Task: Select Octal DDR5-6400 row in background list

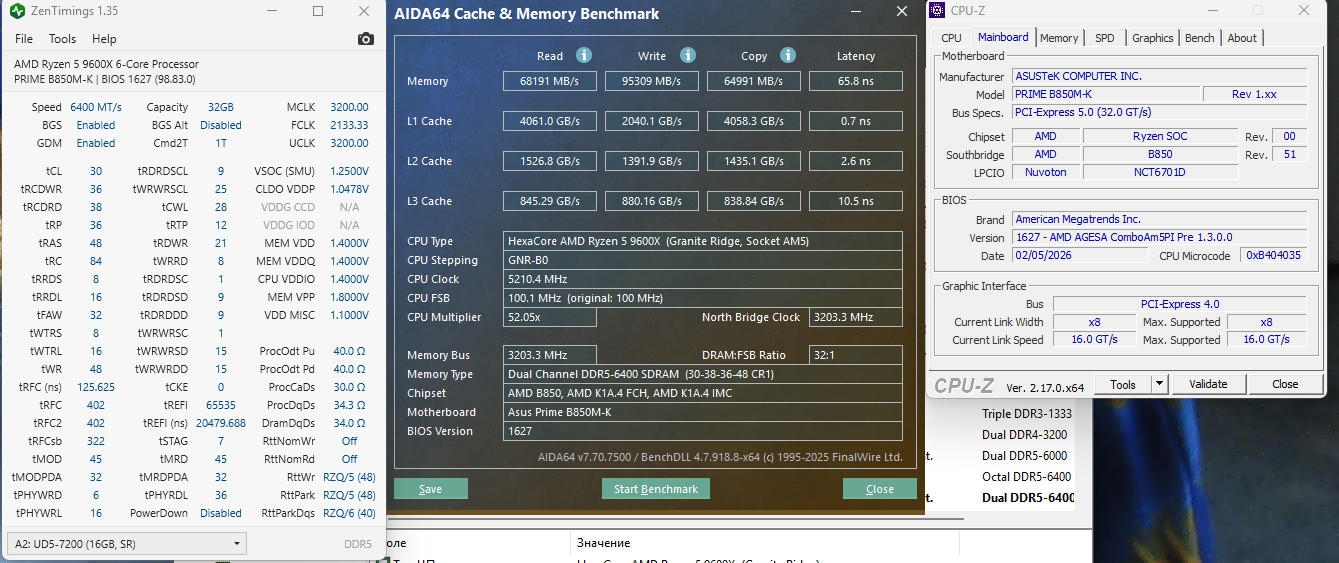Action: (1026, 477)
